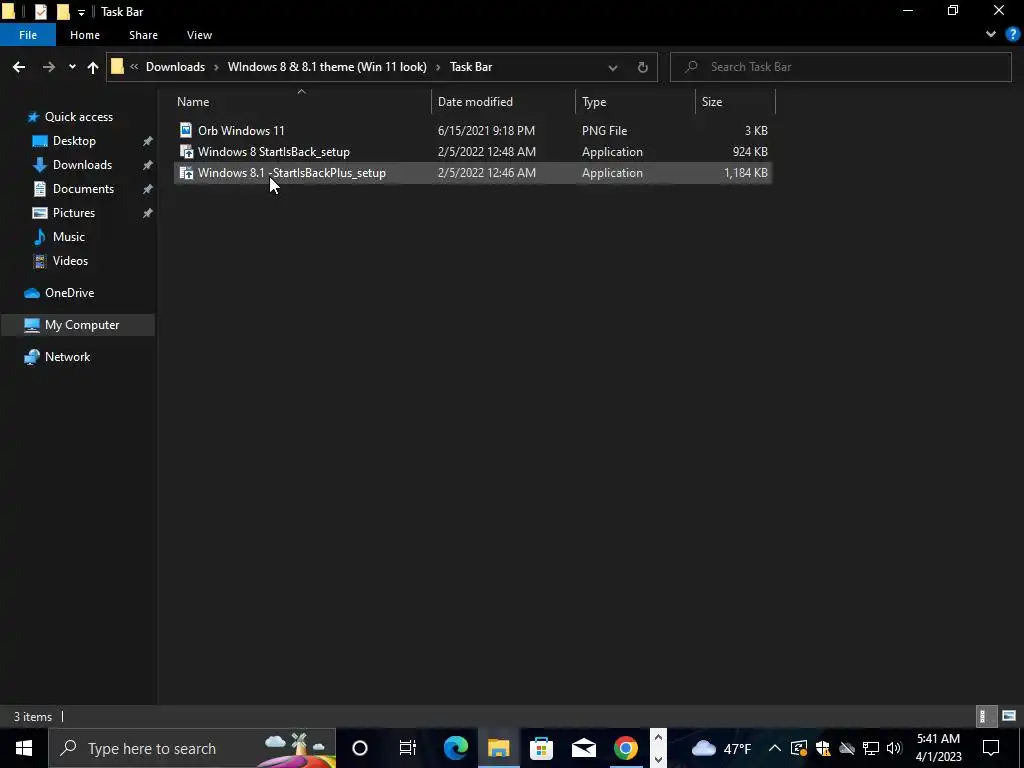This screenshot has height=768, width=1024.
Task: Expand the ribbon with chevron
Action: 991,35
